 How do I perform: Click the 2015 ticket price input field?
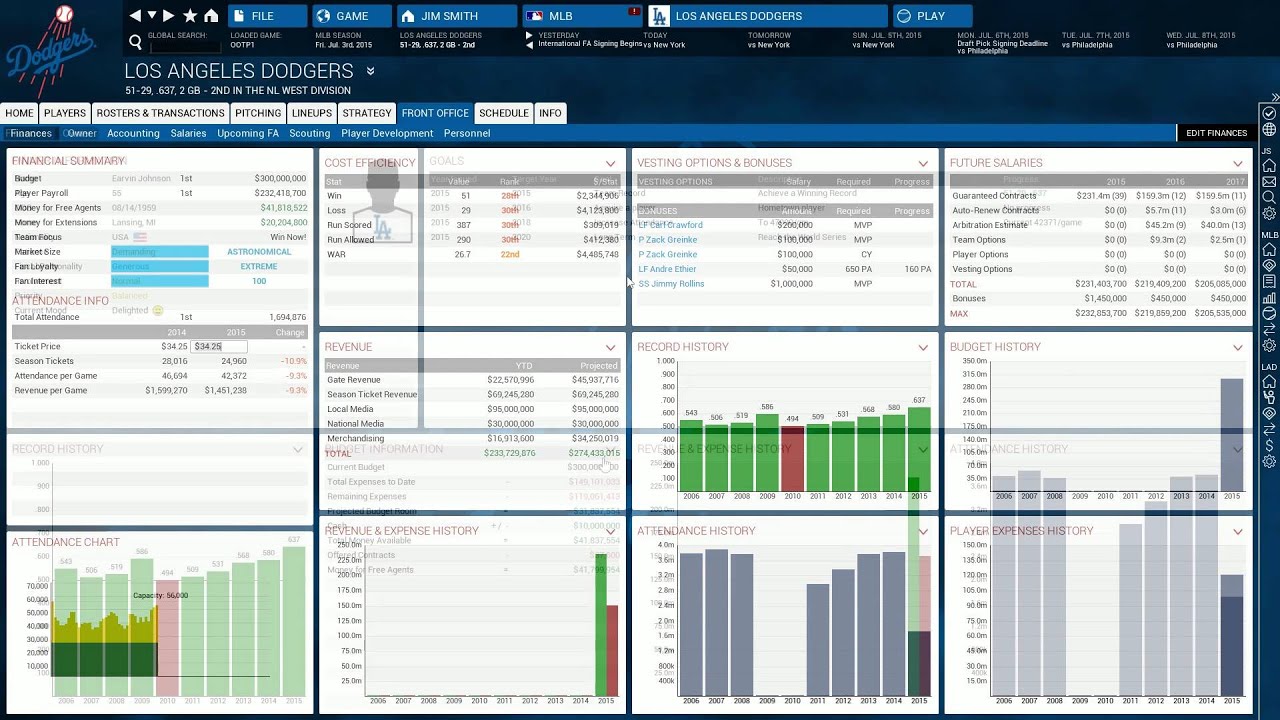pyautogui.click(x=219, y=346)
